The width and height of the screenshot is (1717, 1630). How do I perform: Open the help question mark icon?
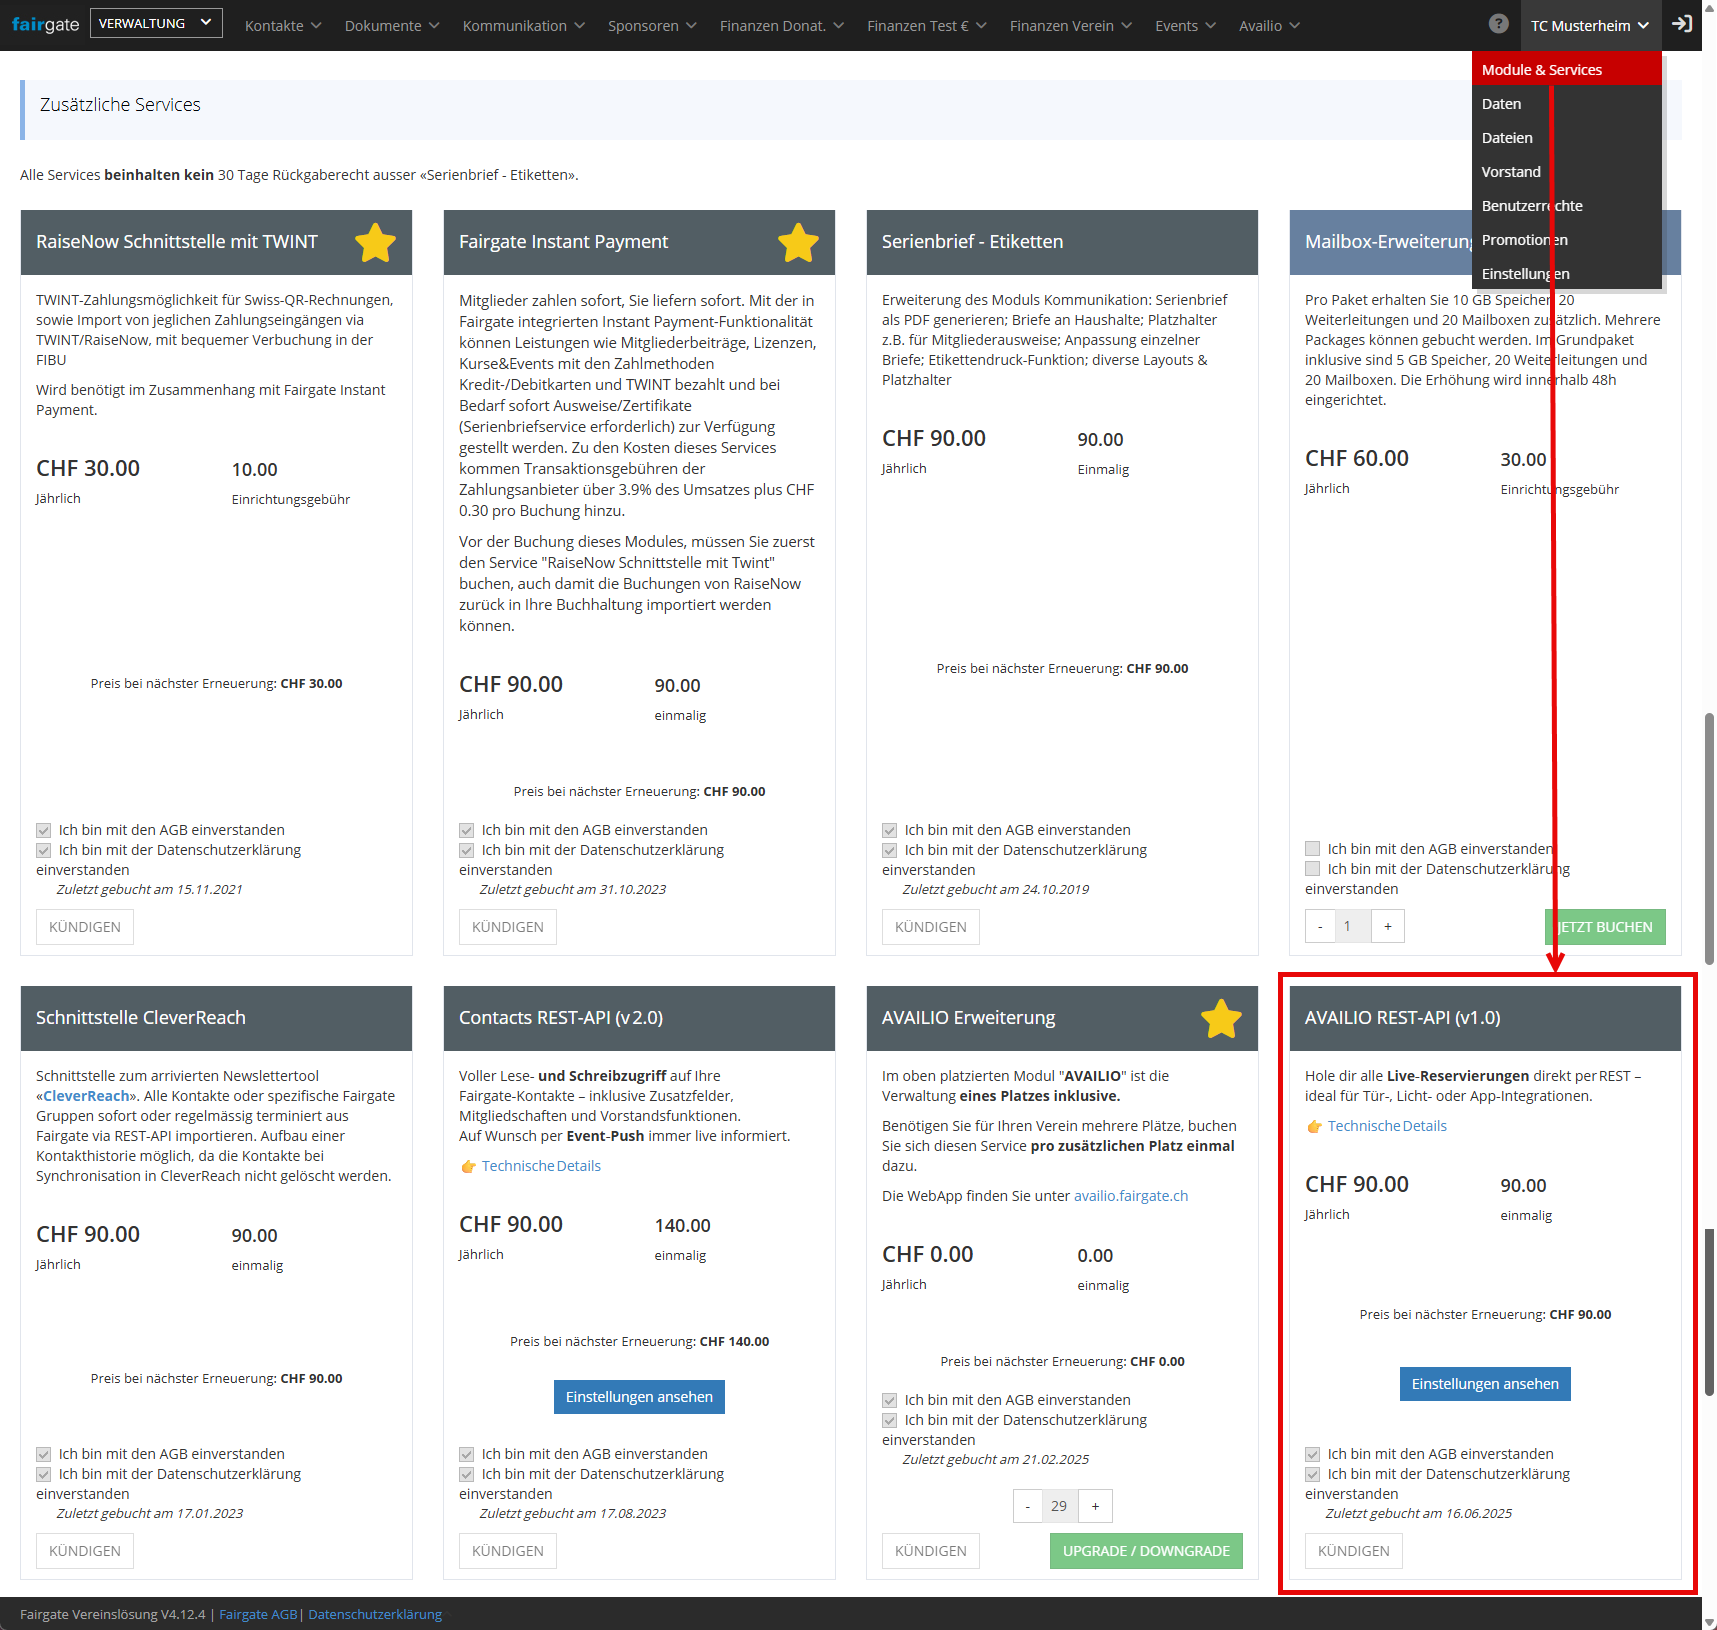click(1498, 24)
